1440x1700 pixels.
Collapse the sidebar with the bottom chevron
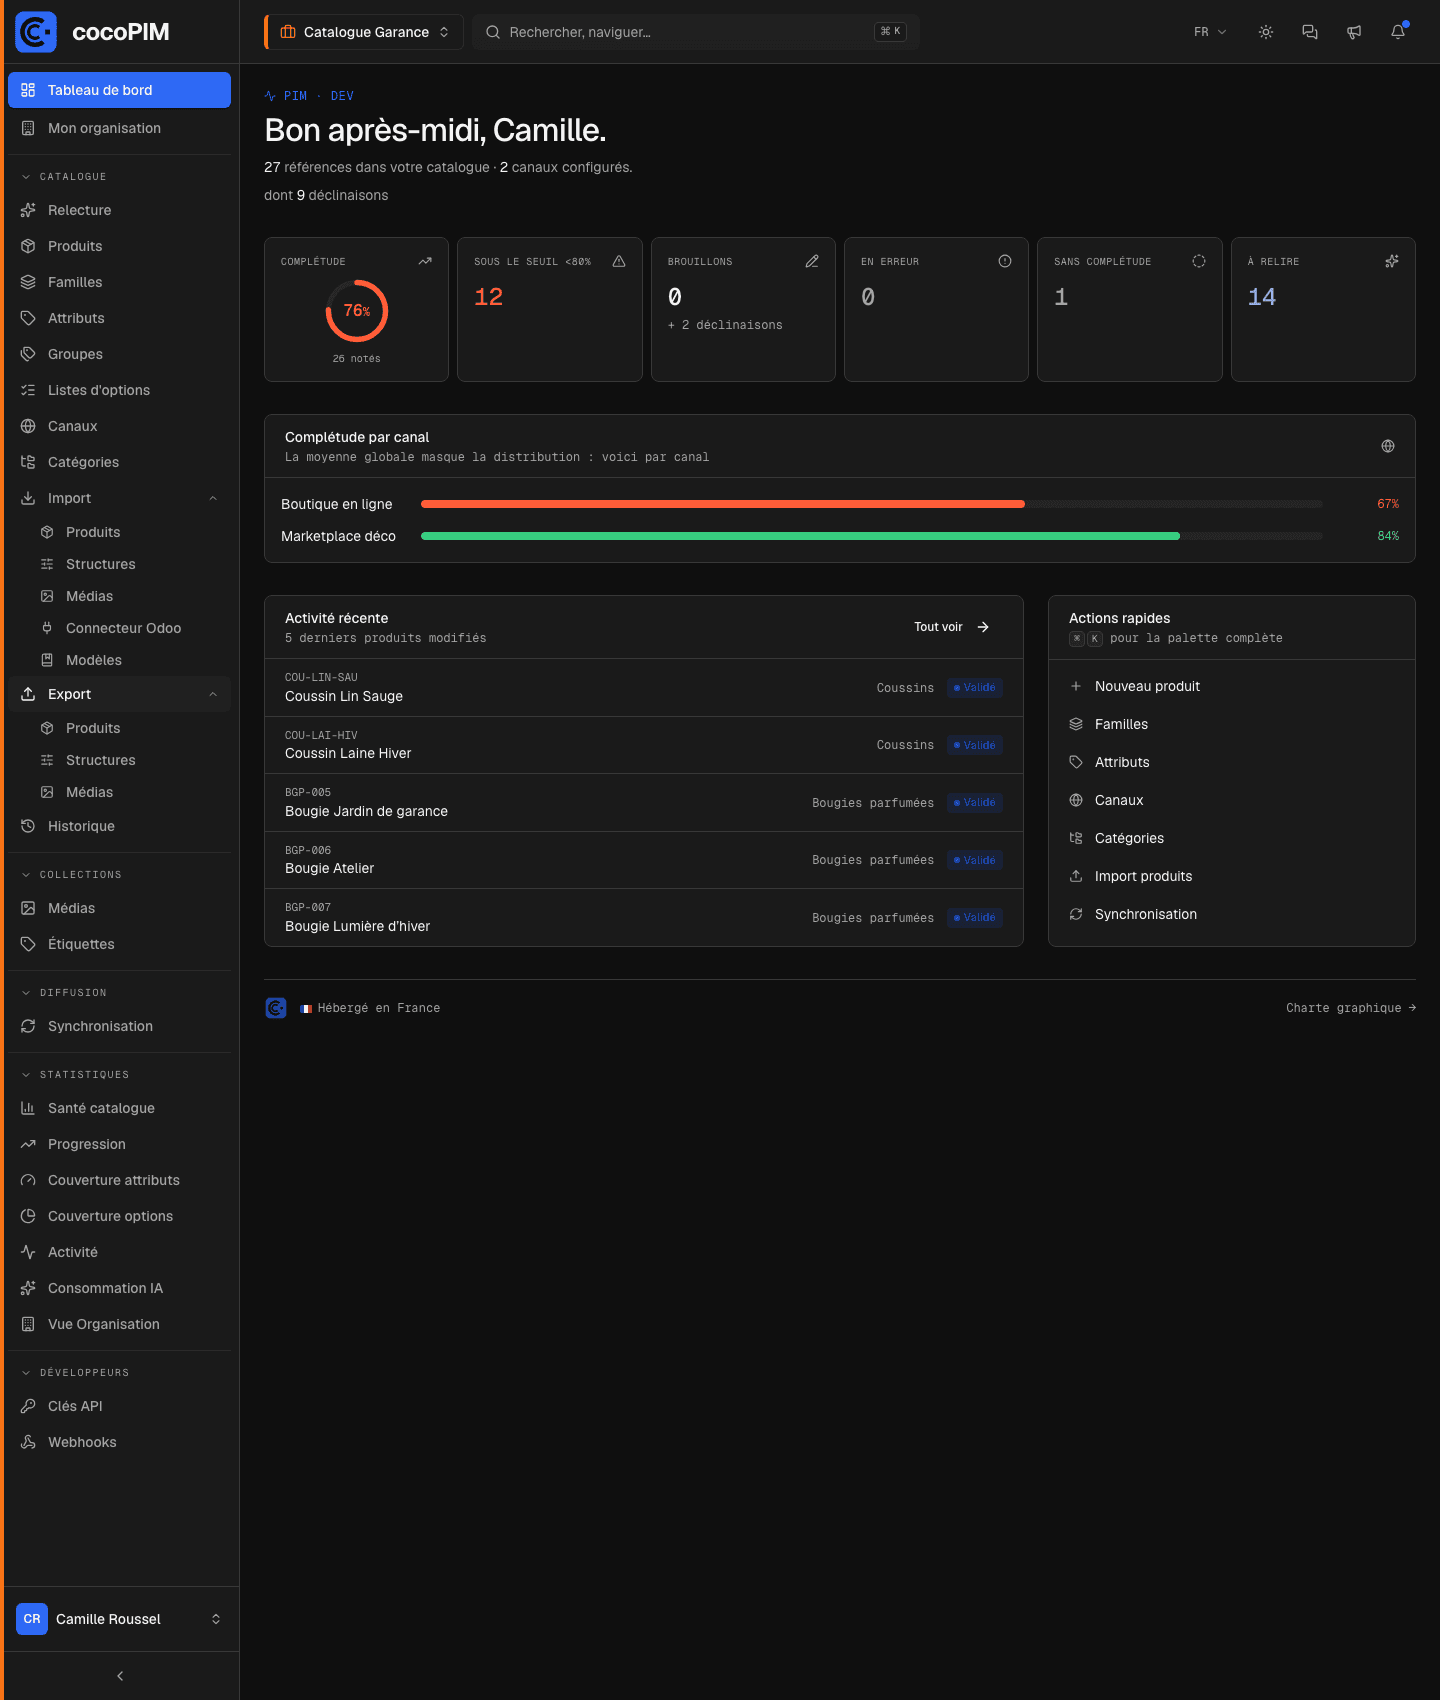[x=120, y=1676]
